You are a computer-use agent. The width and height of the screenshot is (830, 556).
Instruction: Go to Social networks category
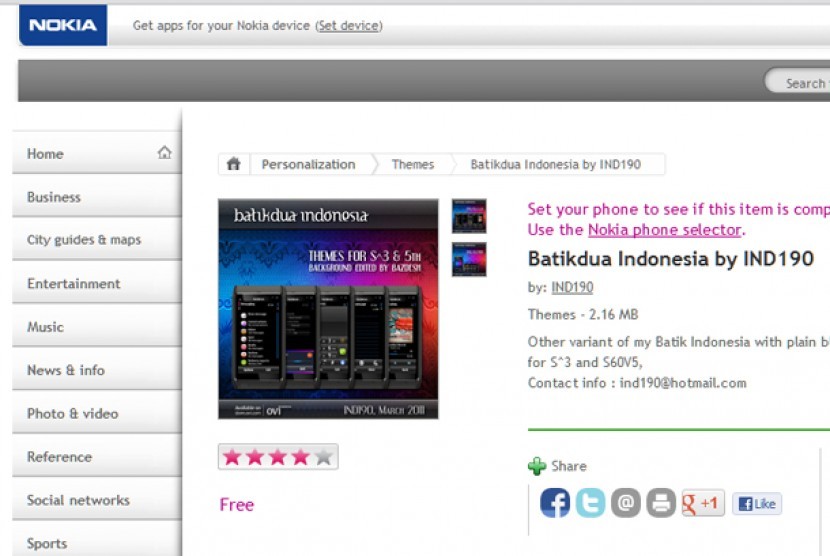click(x=97, y=500)
